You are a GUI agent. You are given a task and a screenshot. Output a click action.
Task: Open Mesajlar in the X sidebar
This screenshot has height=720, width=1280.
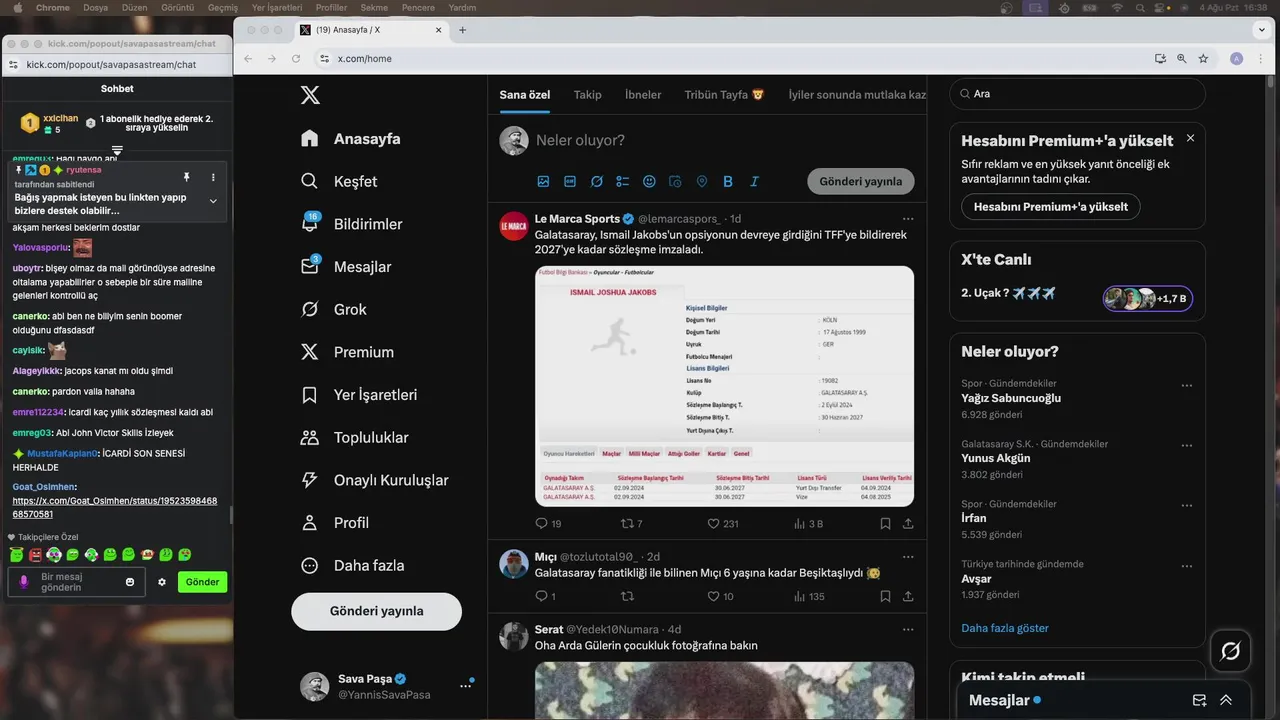(346, 267)
